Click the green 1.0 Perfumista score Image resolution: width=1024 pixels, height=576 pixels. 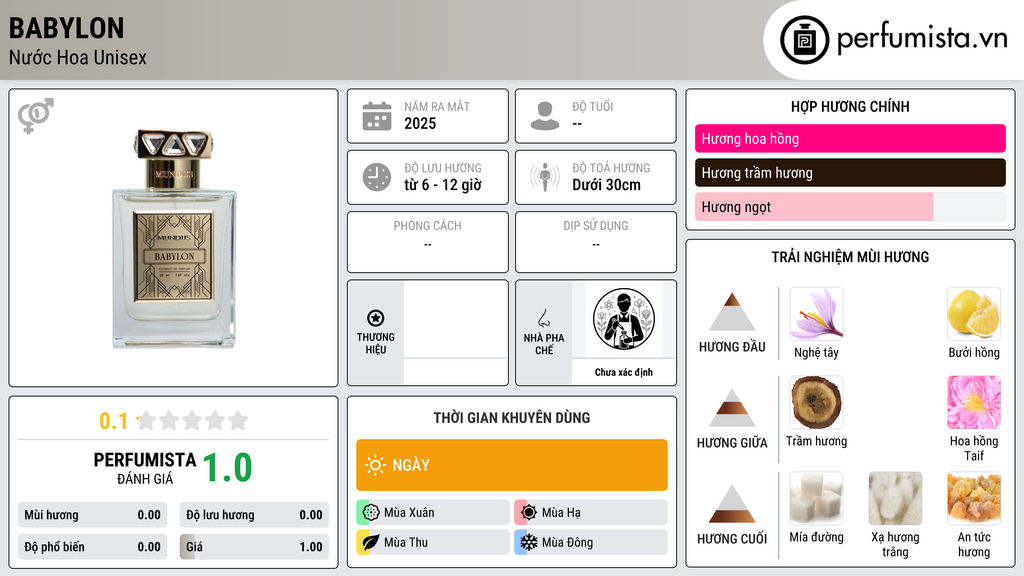(x=227, y=468)
